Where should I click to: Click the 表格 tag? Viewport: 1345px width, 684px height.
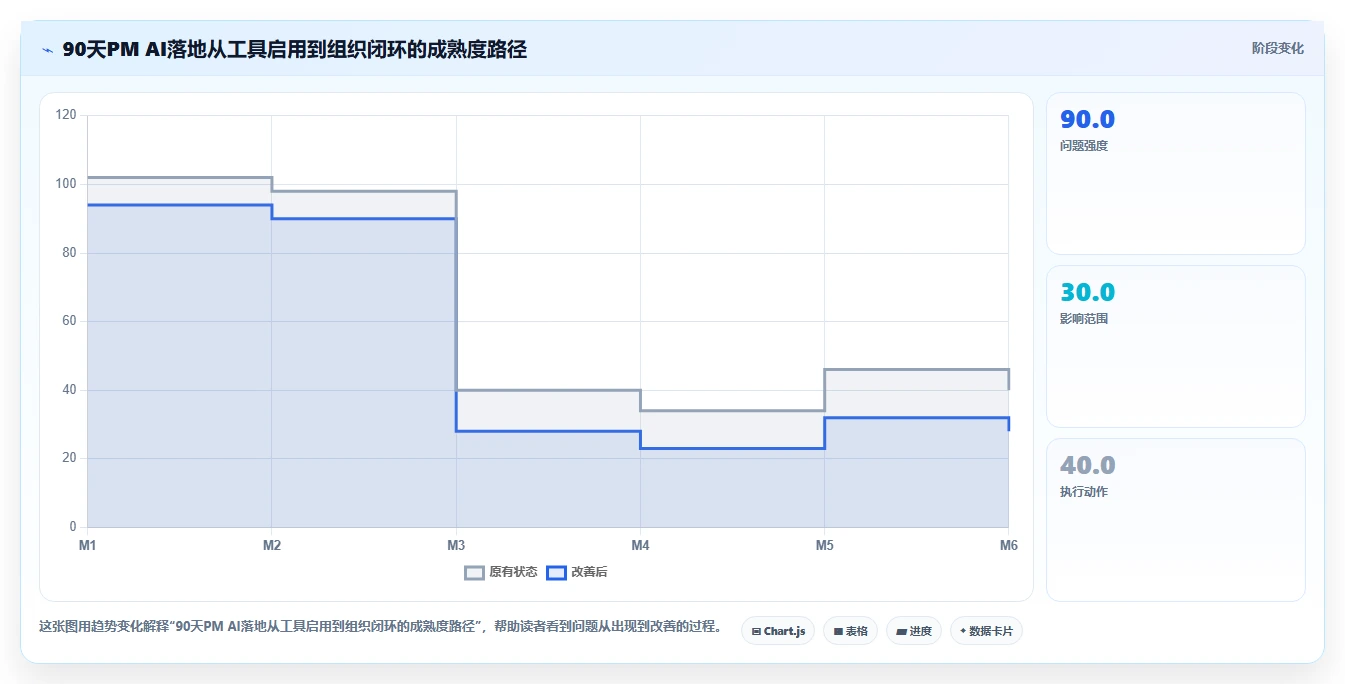[x=850, y=631]
